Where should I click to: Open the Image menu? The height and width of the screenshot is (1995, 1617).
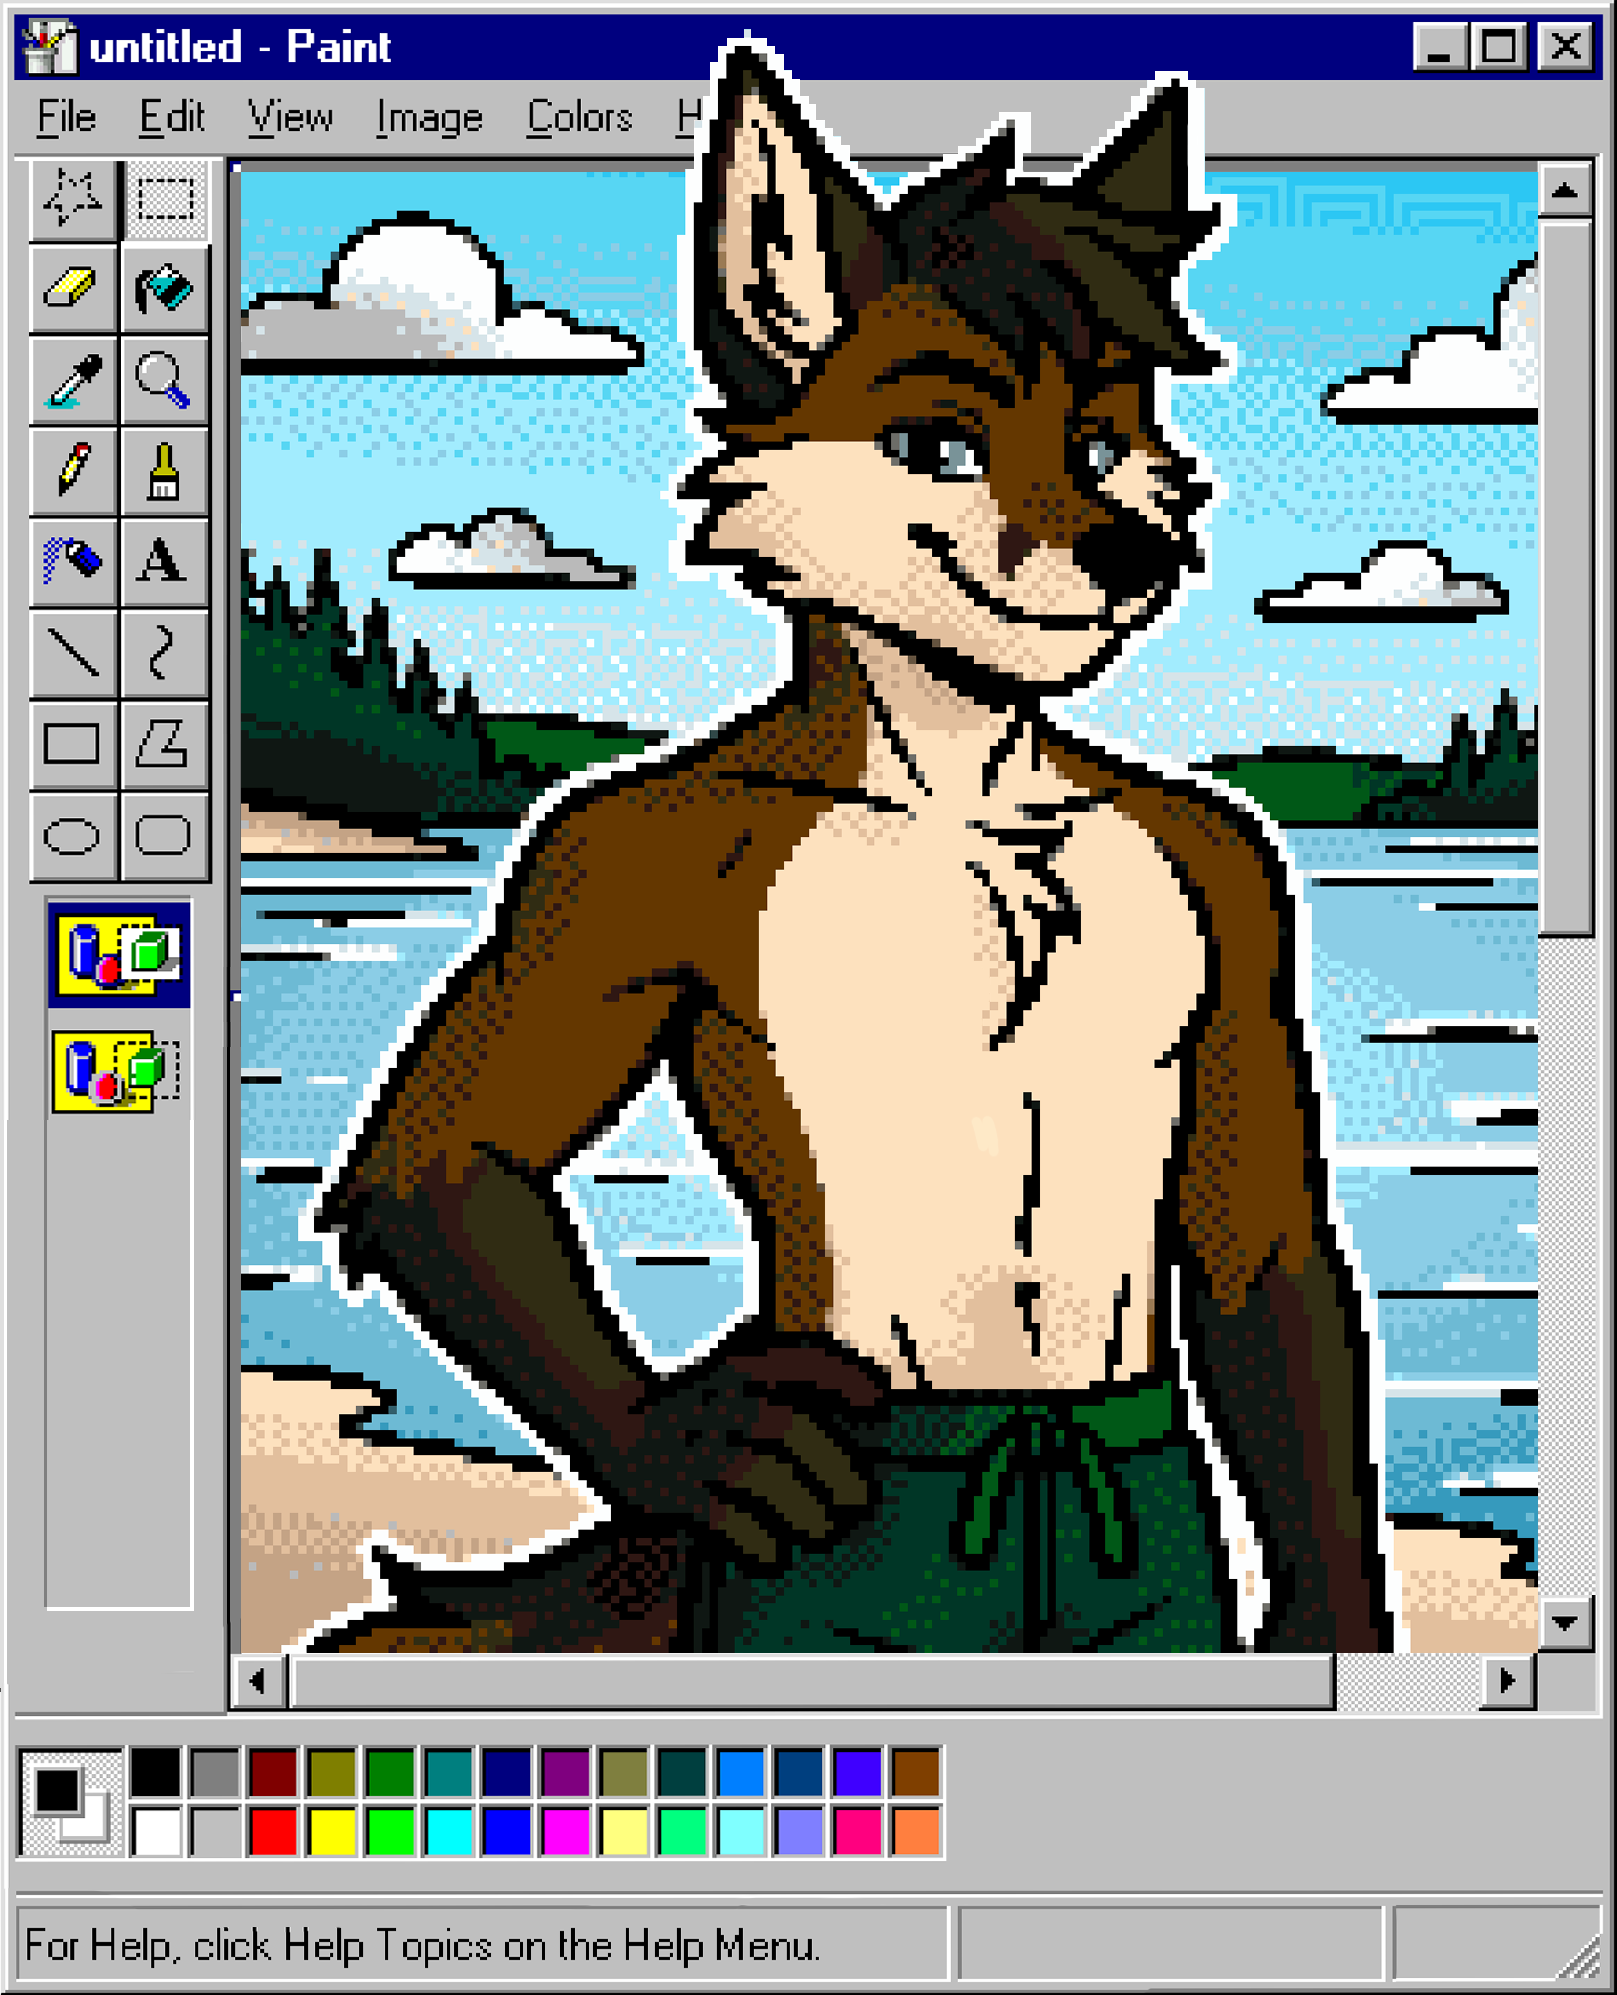pos(429,118)
